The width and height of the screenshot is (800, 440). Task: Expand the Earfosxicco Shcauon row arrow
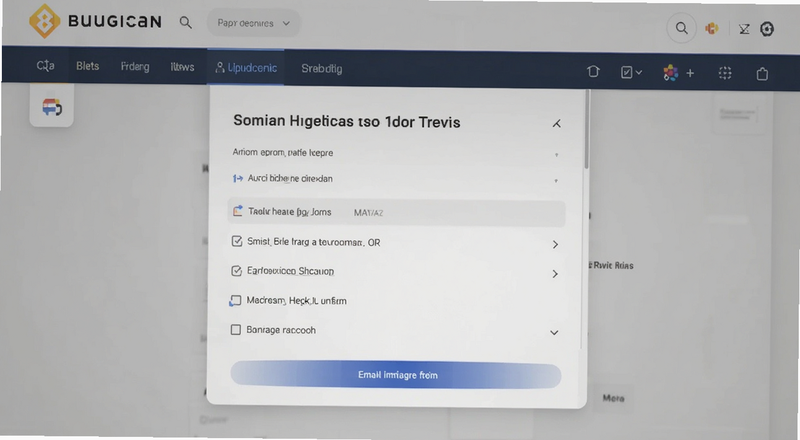555,274
